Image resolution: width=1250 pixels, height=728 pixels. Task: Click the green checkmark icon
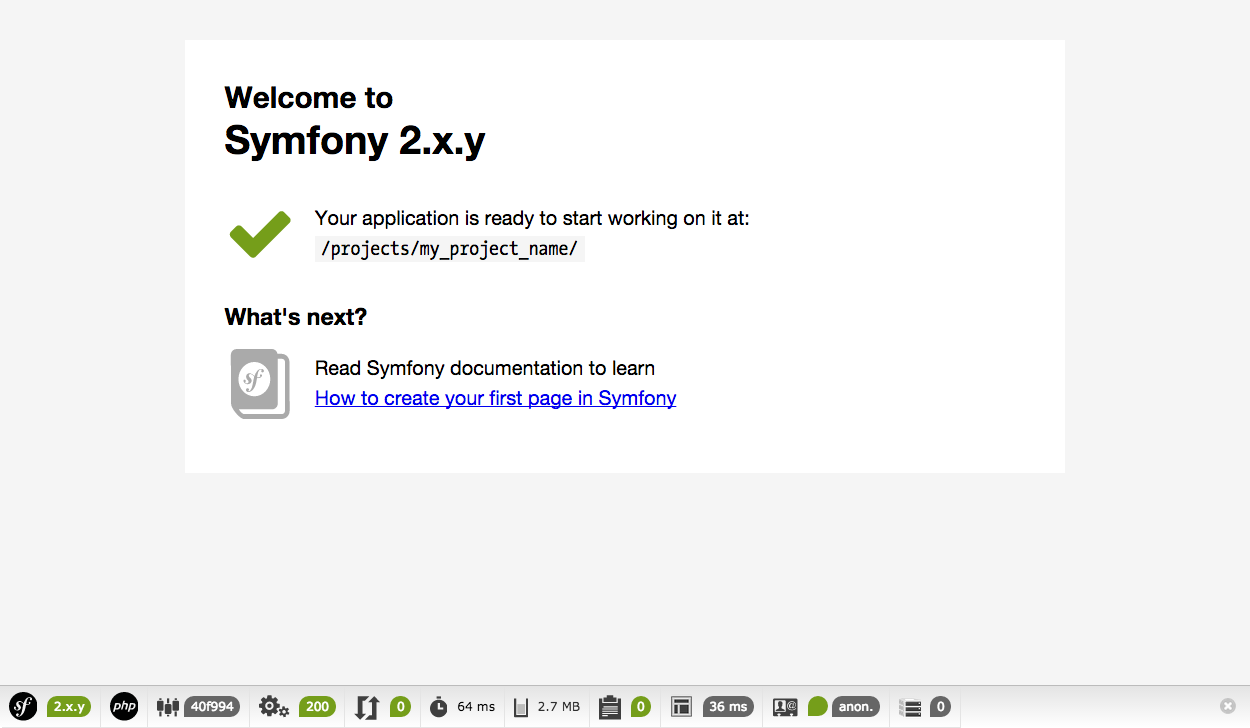260,234
